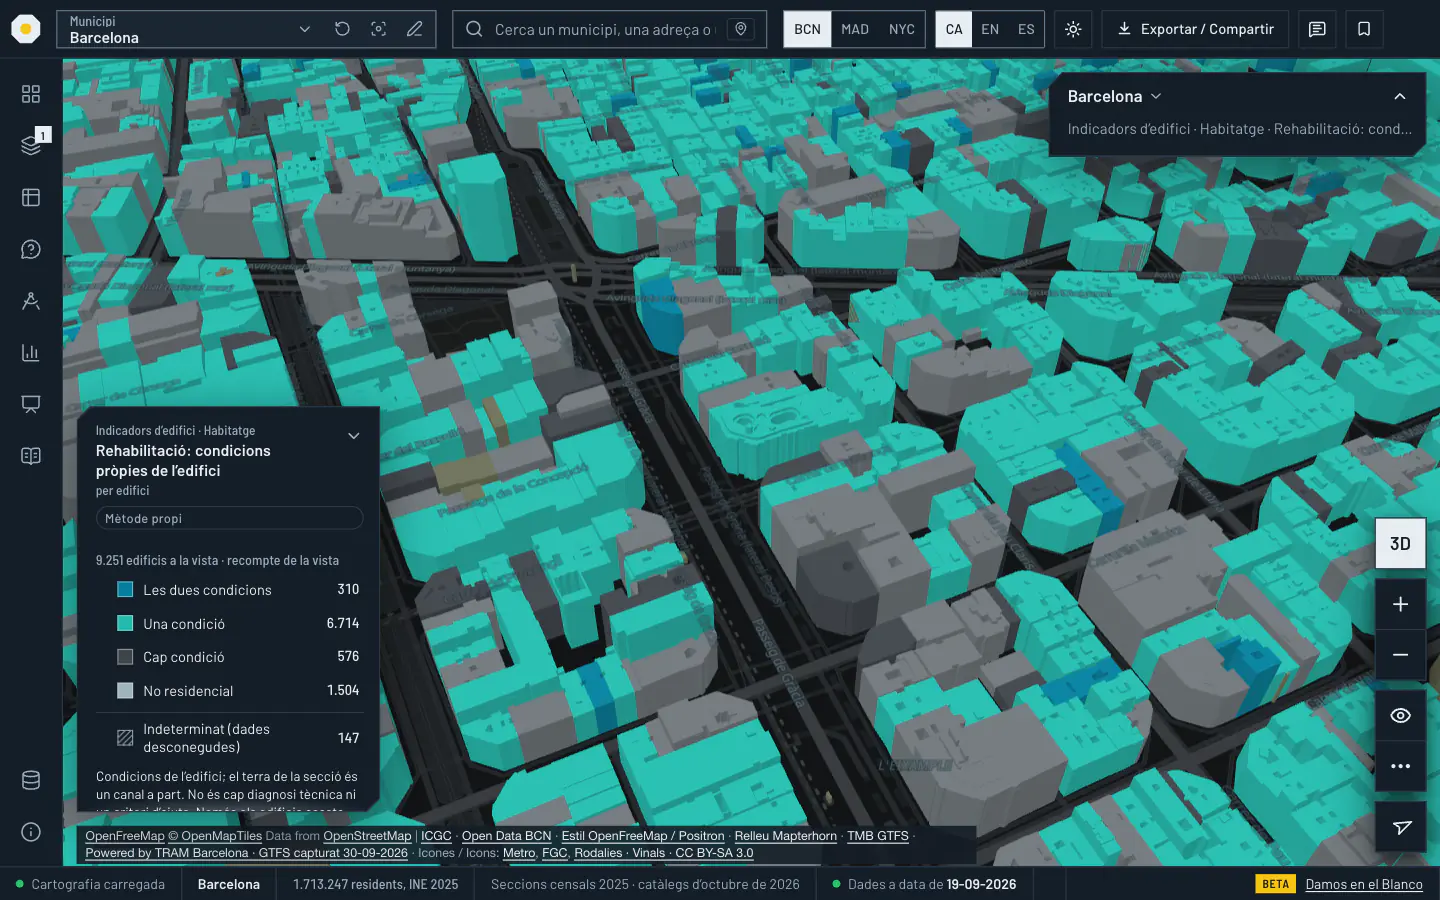Open the Open Data BCN link

[x=506, y=836]
